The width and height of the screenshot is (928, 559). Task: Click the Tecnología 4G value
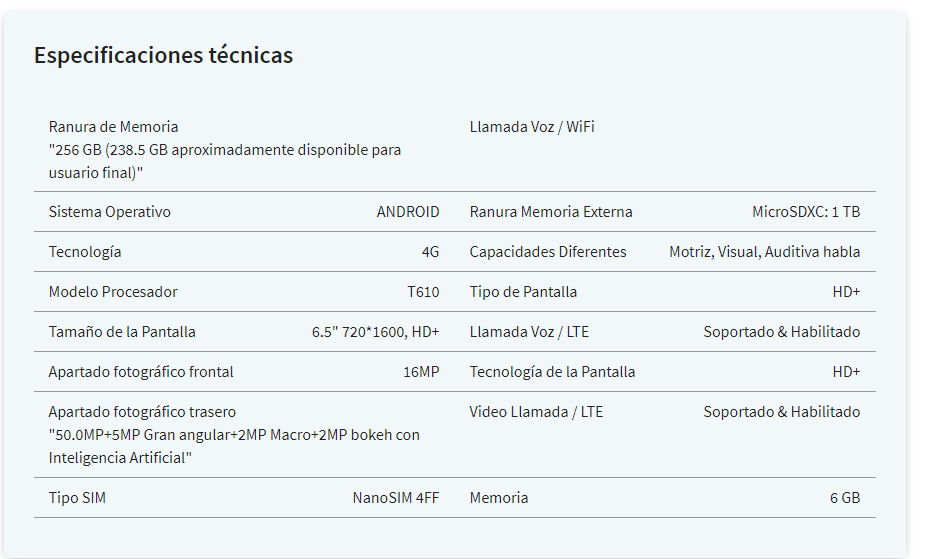pos(430,252)
